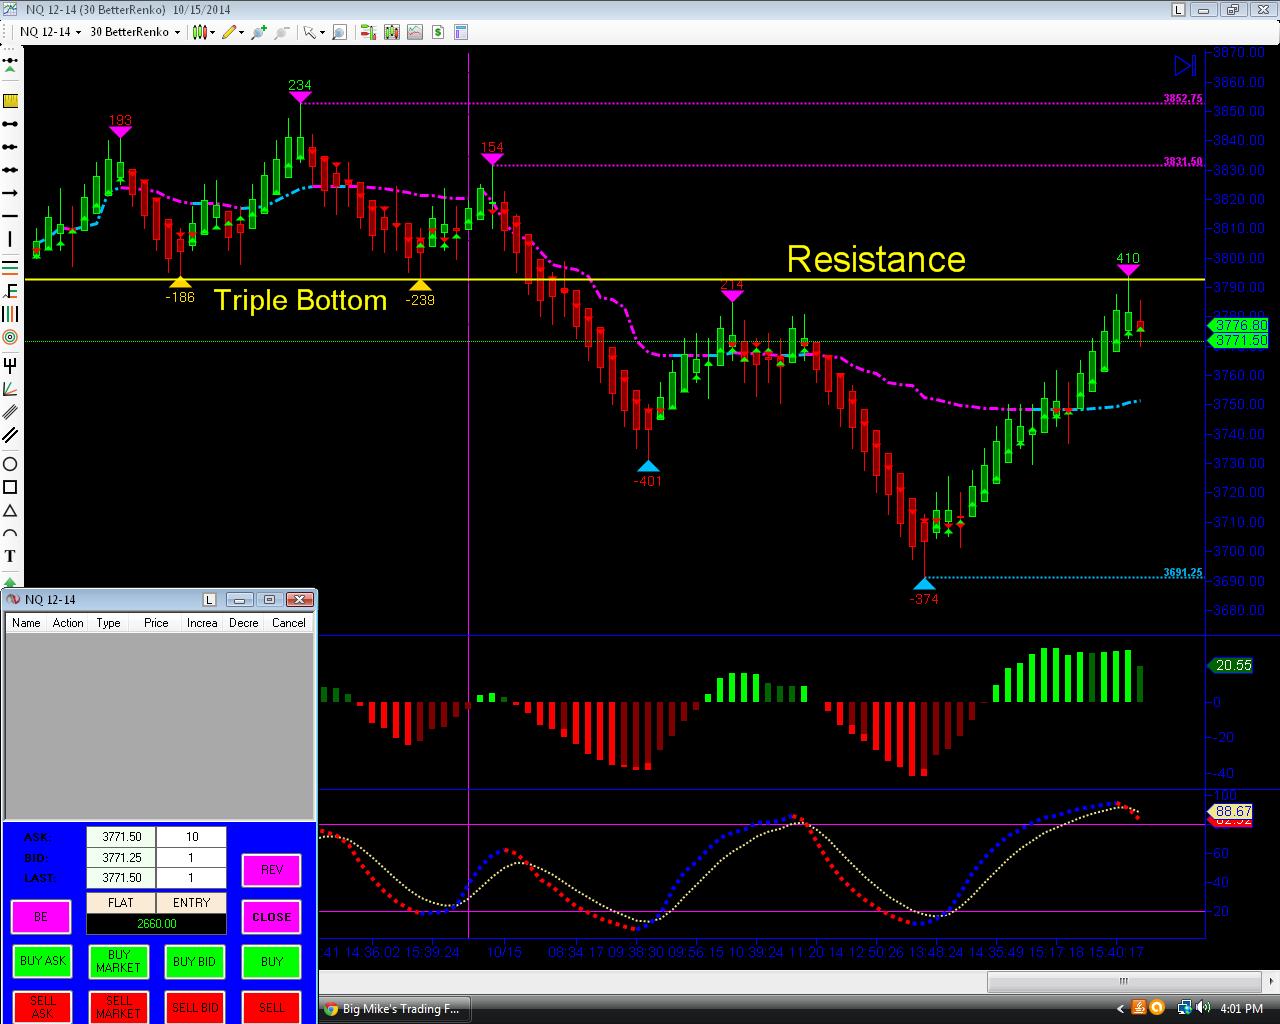Viewport: 1280px width, 1024px height.
Task: Select the arc drawing tool
Action: [x=10, y=534]
